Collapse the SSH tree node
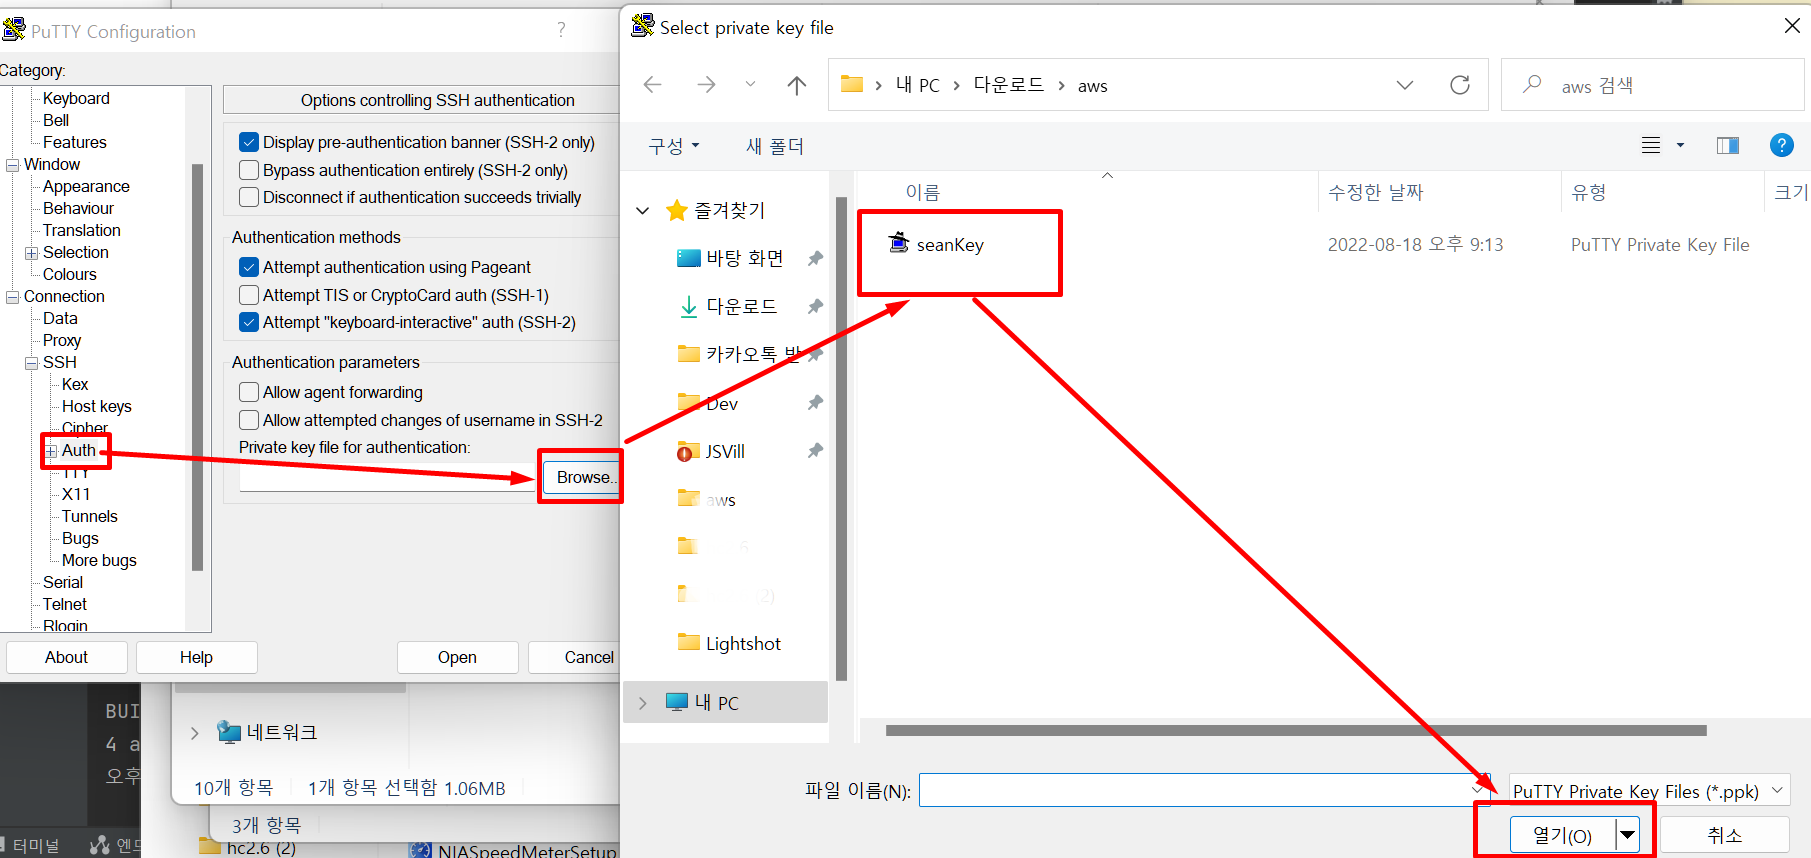Image resolution: width=1811 pixels, height=858 pixels. click(x=32, y=363)
